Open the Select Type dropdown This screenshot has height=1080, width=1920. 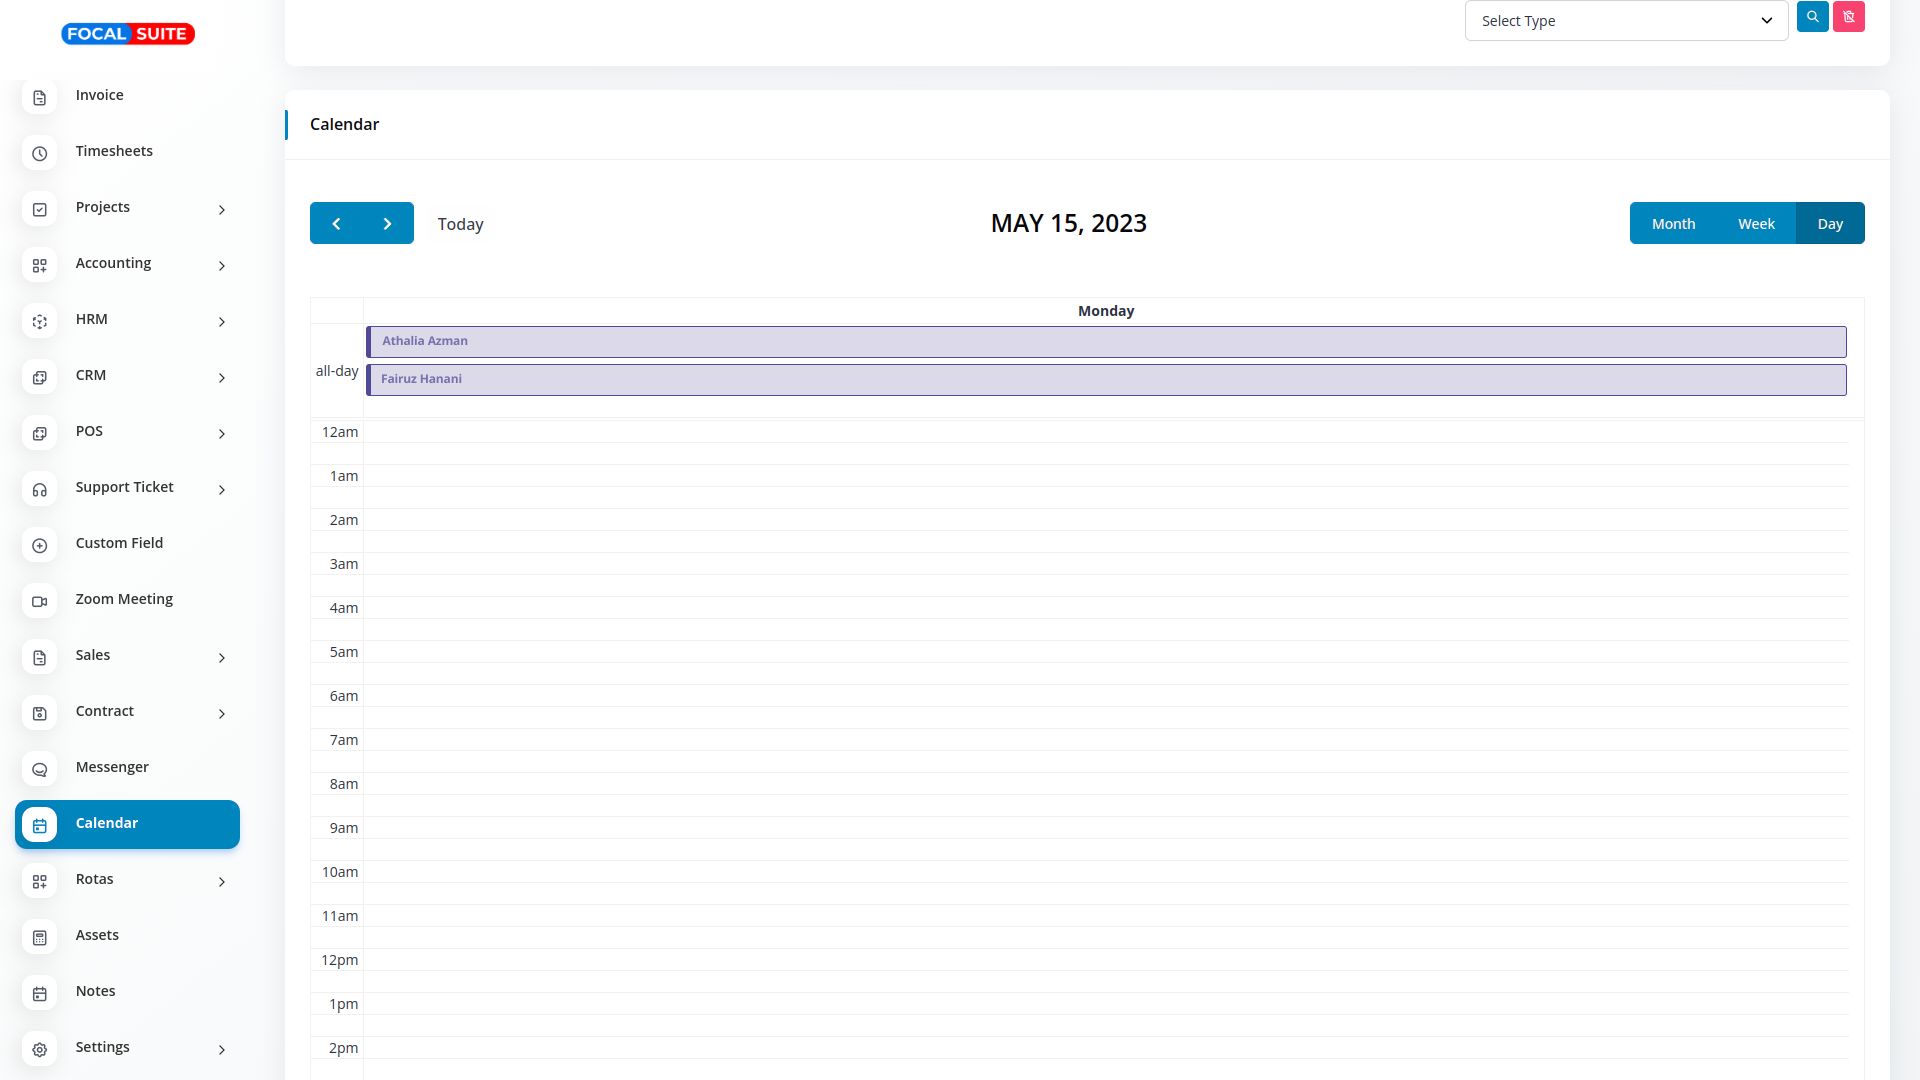coord(1626,21)
